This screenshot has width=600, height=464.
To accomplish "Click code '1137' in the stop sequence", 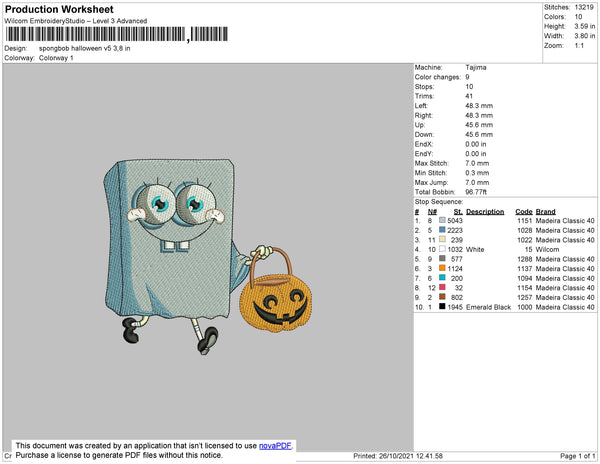I will click(525, 269).
